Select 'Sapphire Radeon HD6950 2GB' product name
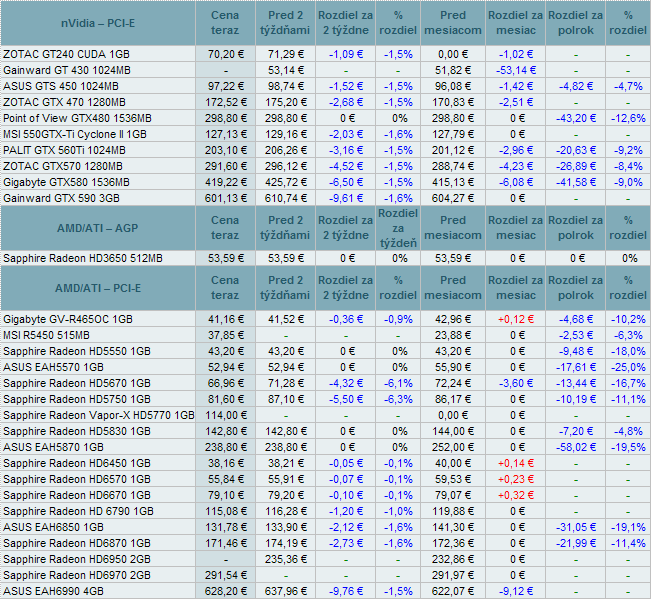The image size is (651, 599). (77, 559)
